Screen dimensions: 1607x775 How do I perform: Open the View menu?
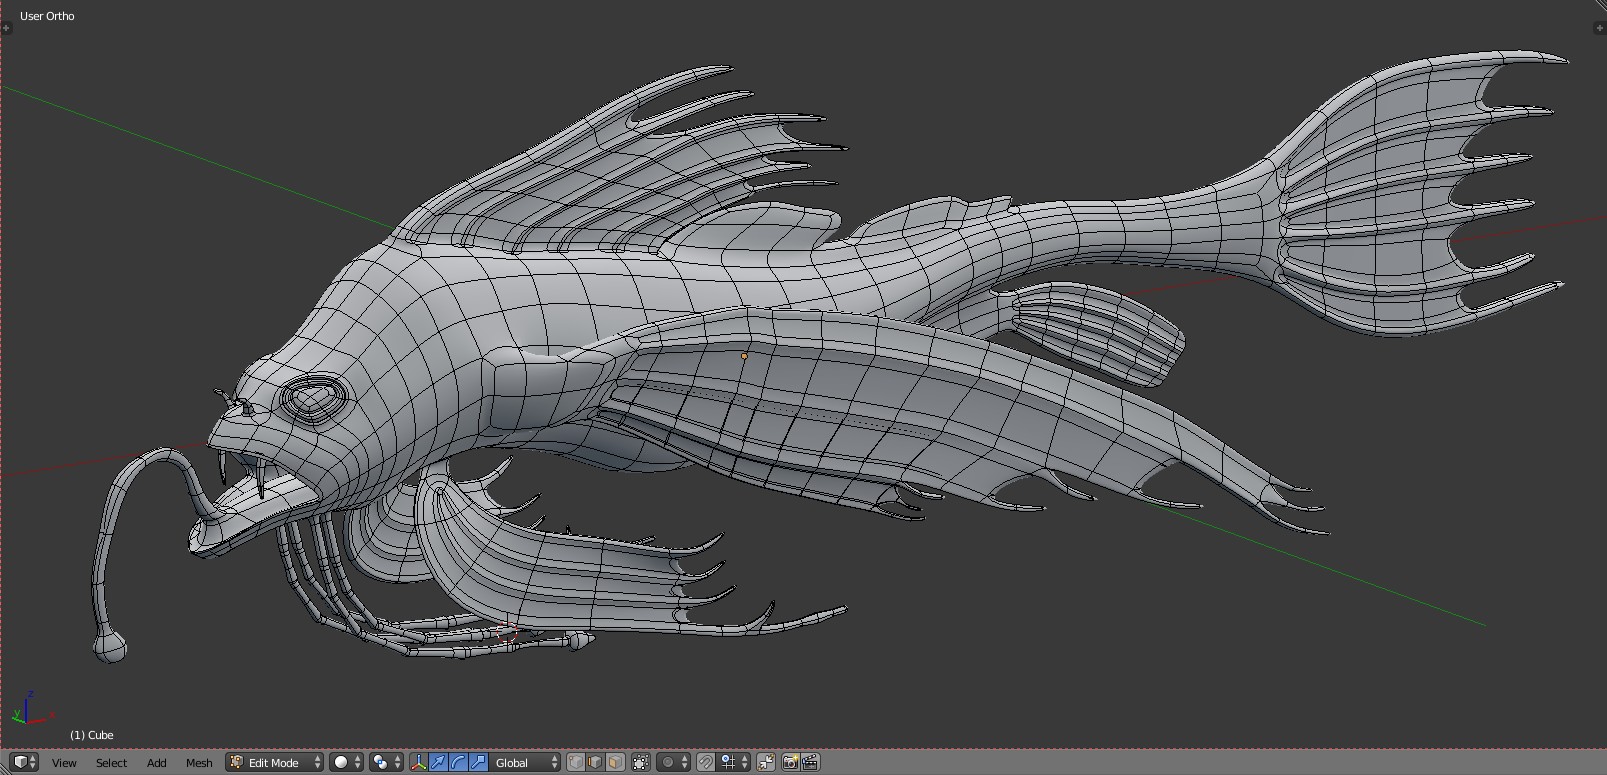click(x=64, y=762)
